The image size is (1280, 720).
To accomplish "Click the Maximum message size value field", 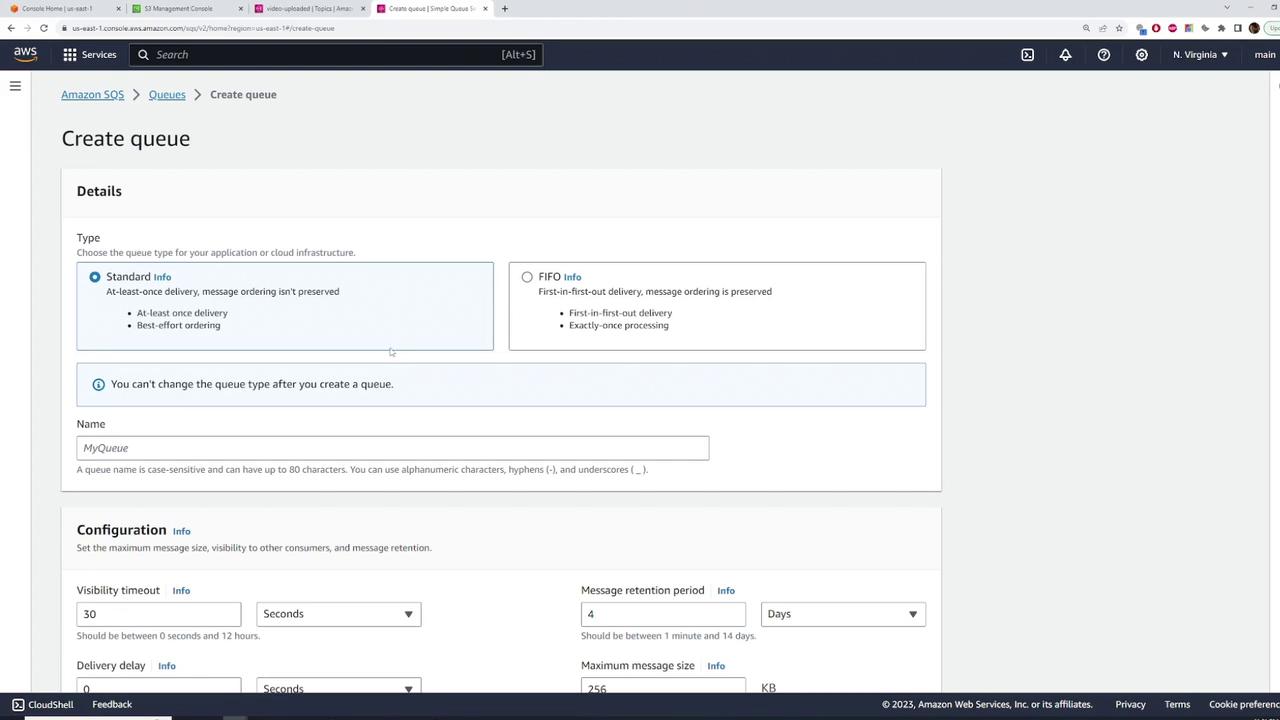I will click(x=663, y=685).
